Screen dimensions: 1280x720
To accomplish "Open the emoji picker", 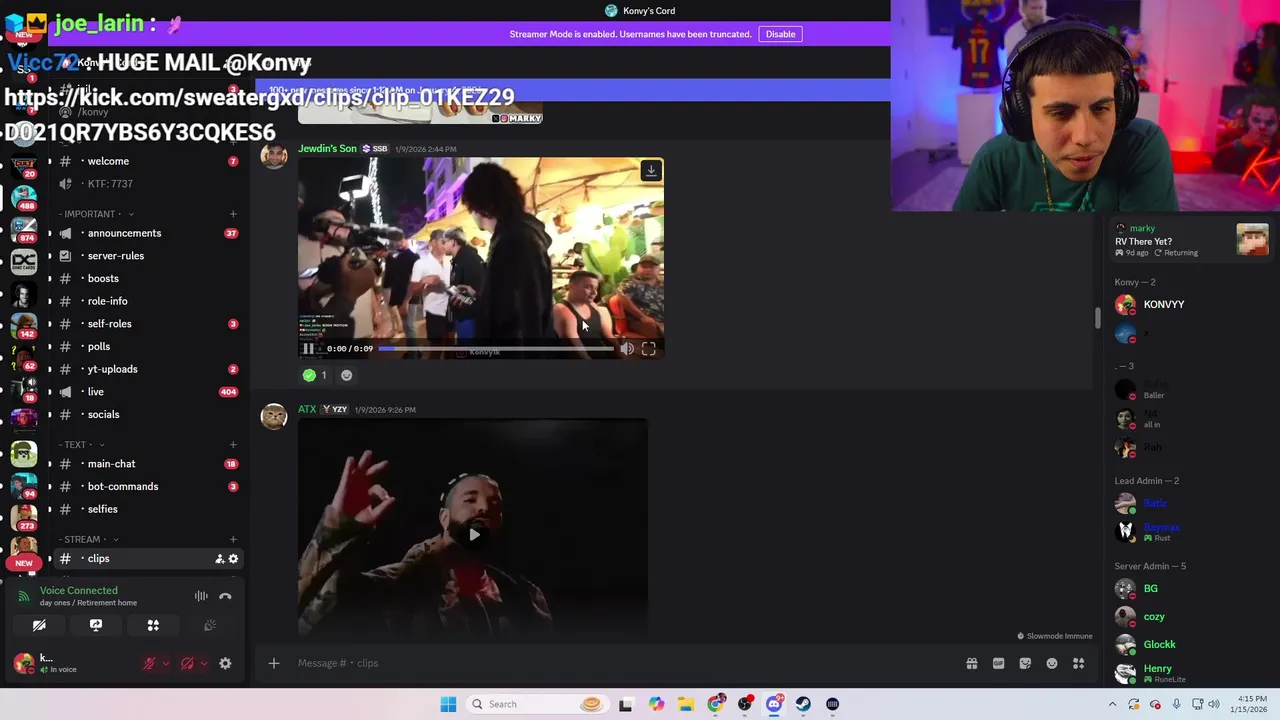I will point(1052,663).
